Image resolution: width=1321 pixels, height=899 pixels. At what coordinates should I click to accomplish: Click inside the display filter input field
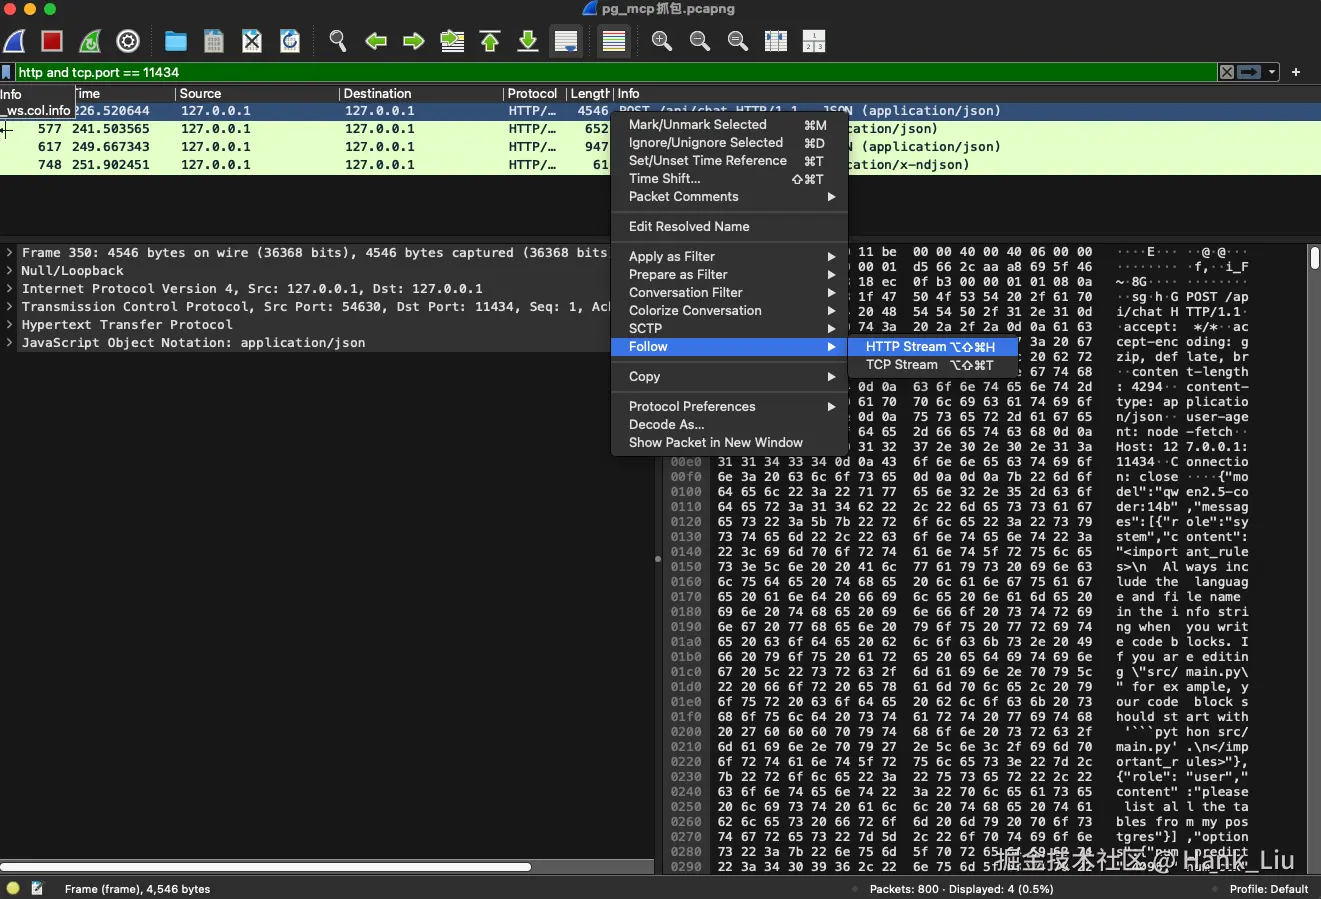pos(616,72)
